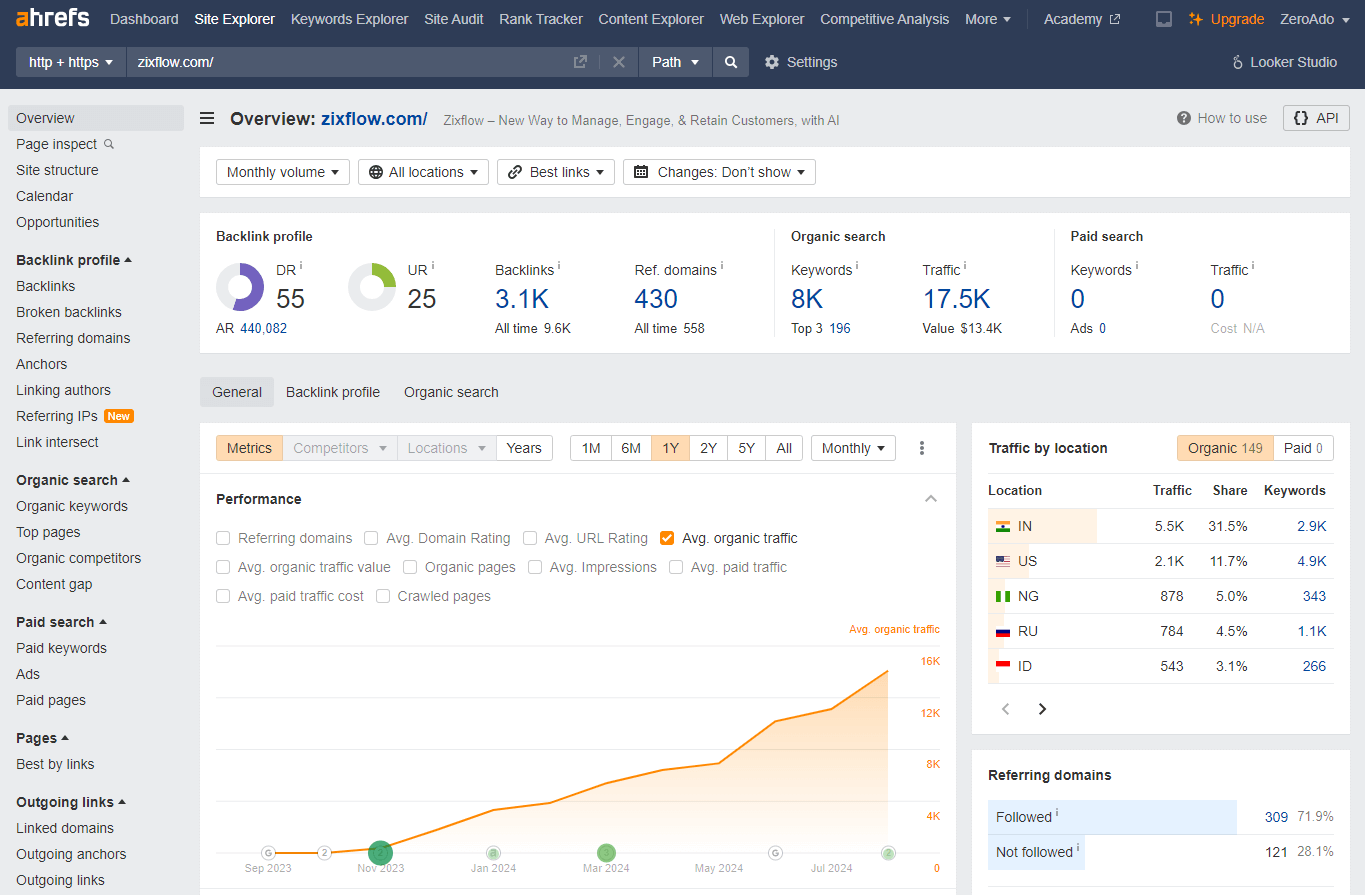Enable Avg. Domain Rating checkbox
Image resolution: width=1365 pixels, height=895 pixels.
point(371,538)
